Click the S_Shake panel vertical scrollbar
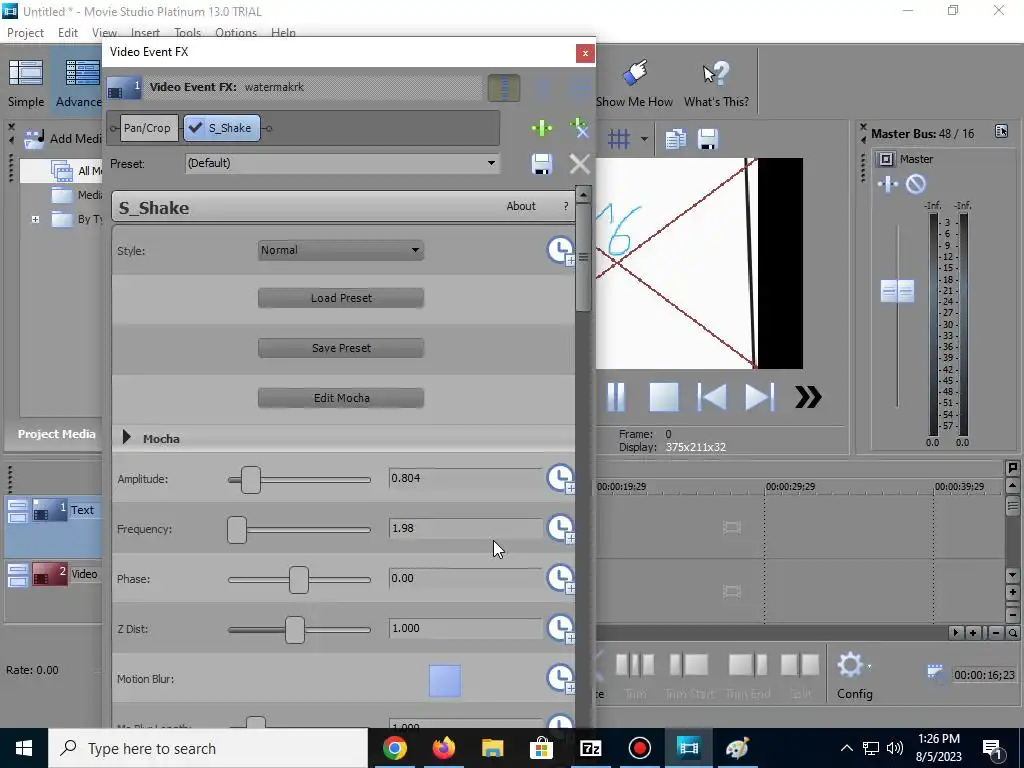Viewport: 1024px width, 768px height. (x=583, y=258)
